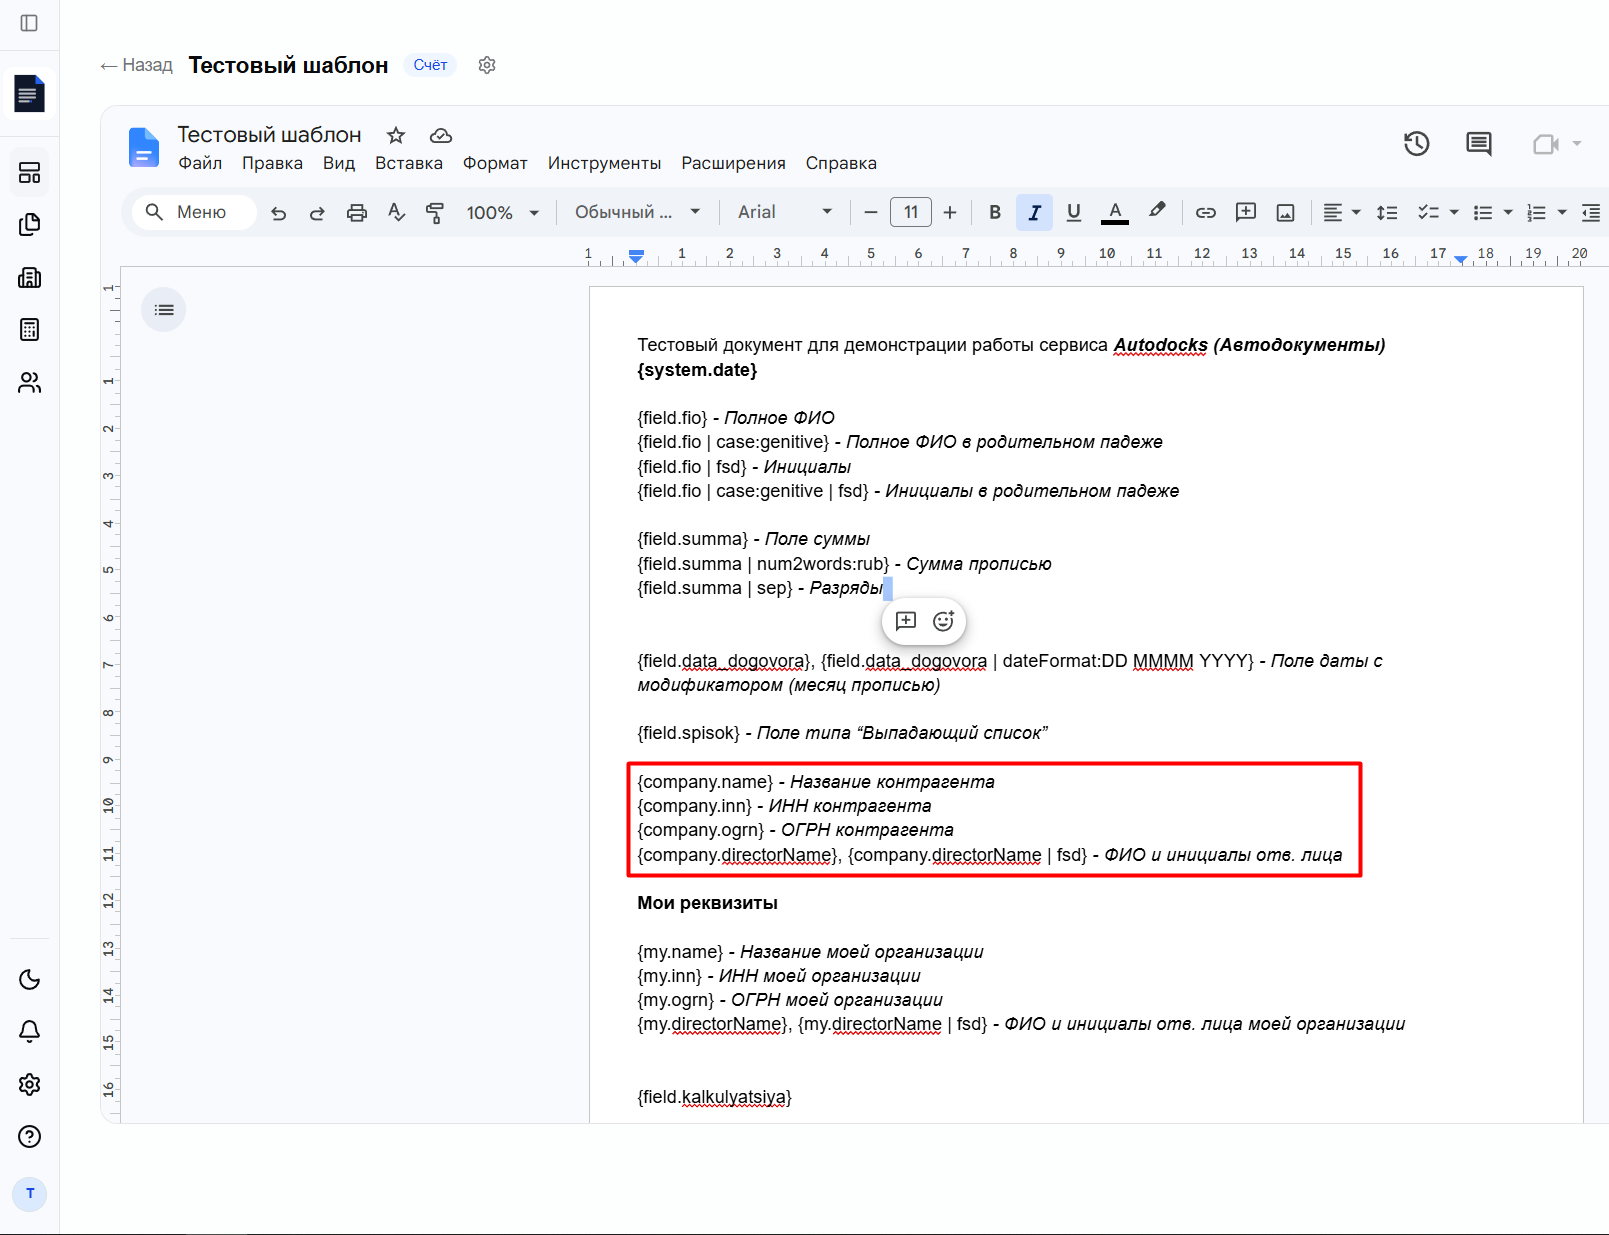Open the help question mark icon

pyautogui.click(x=29, y=1136)
